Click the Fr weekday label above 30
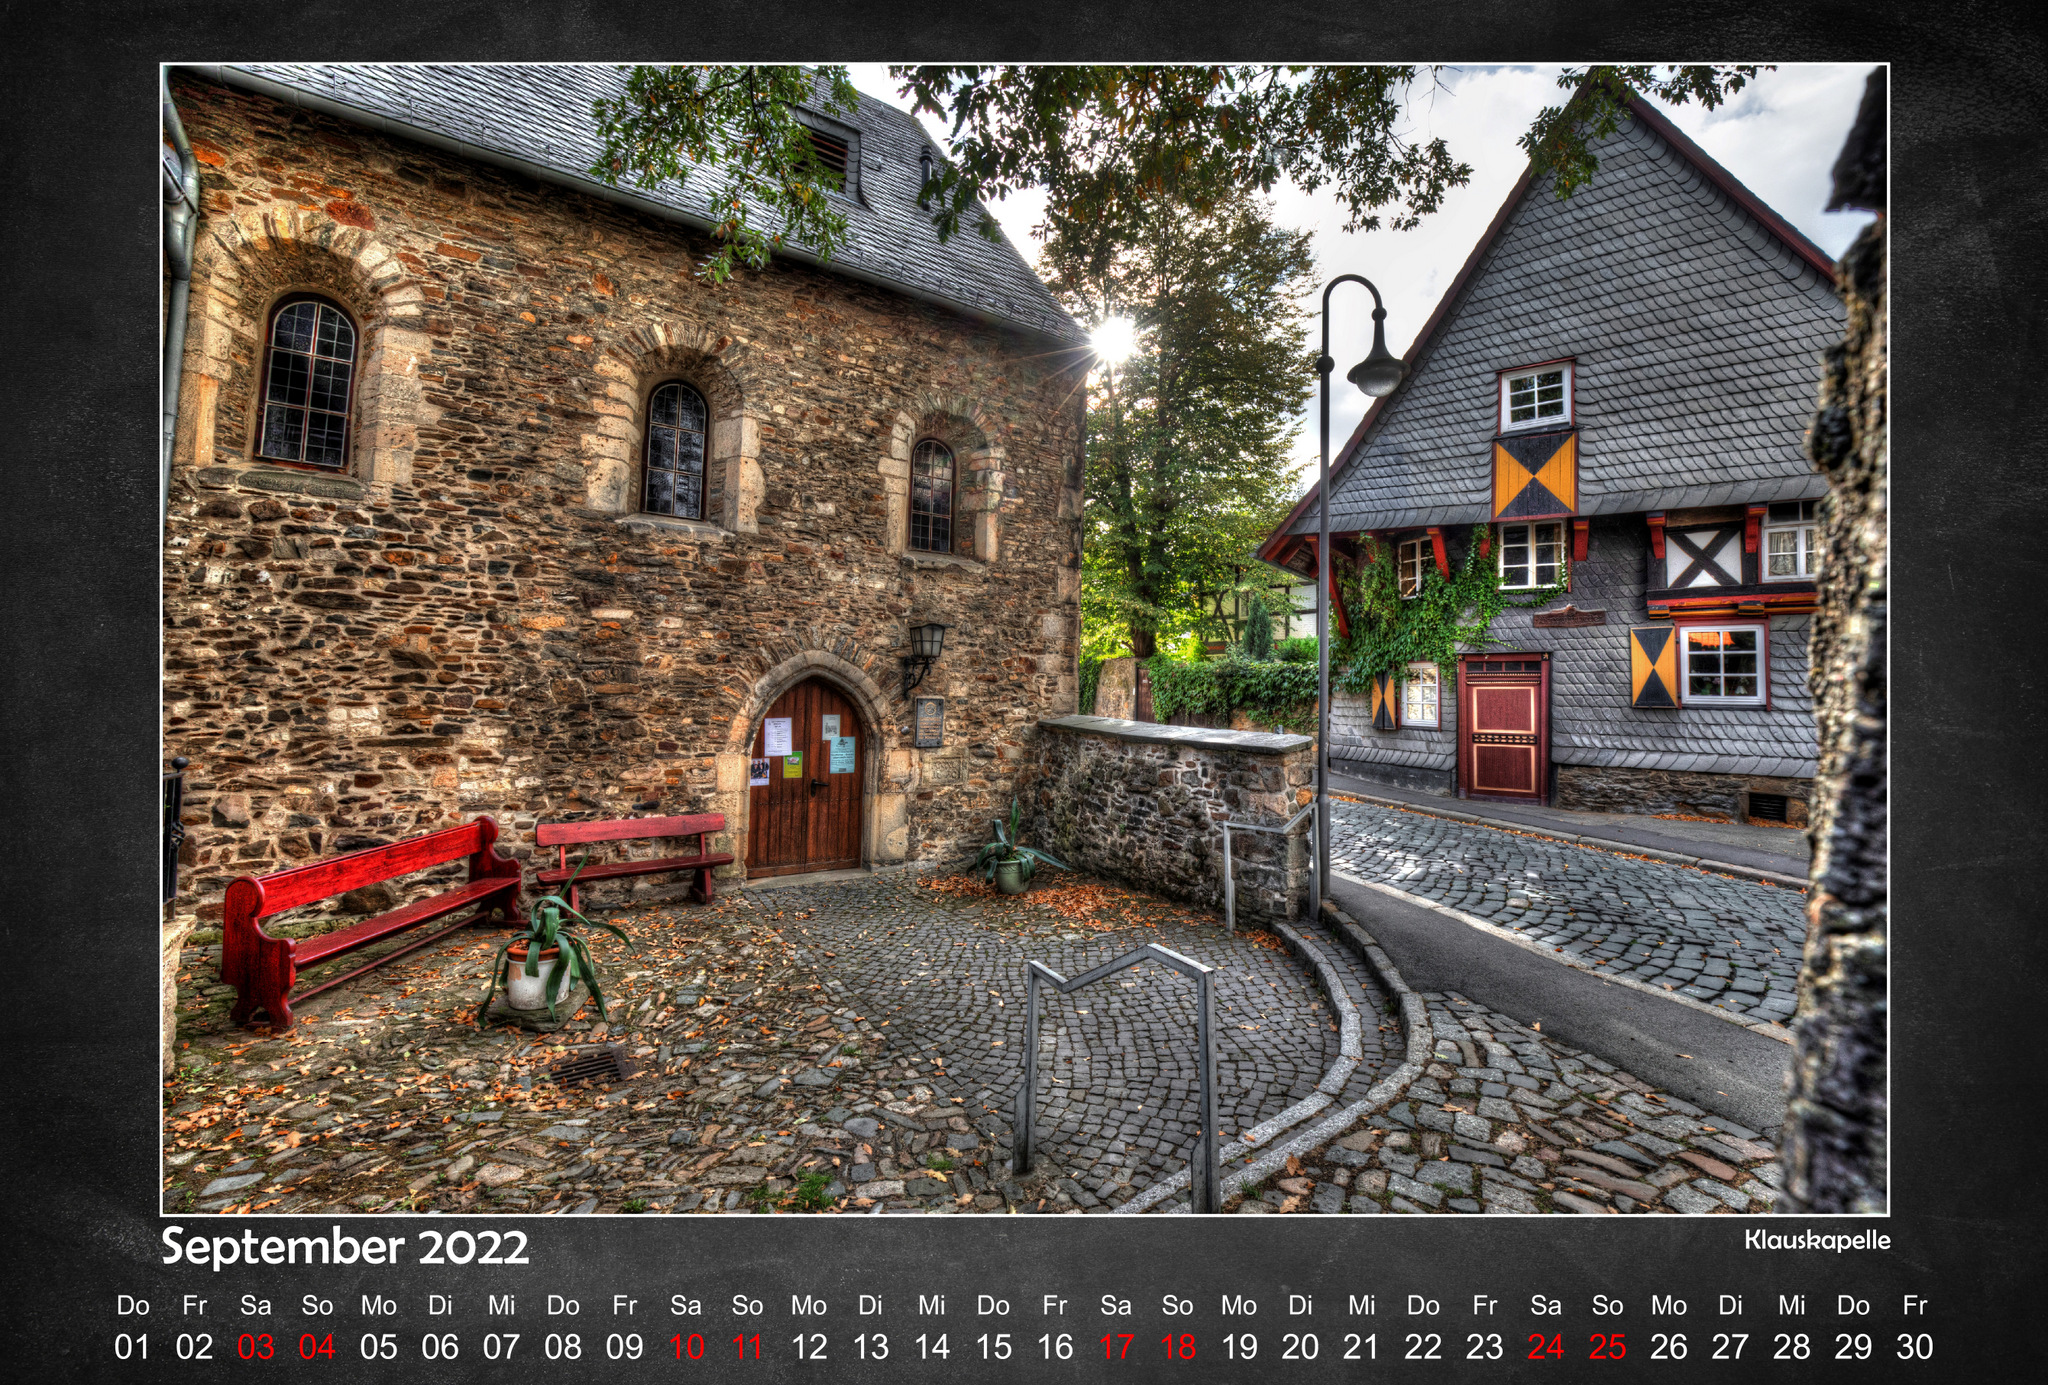The width and height of the screenshot is (2048, 1385). click(1914, 1305)
